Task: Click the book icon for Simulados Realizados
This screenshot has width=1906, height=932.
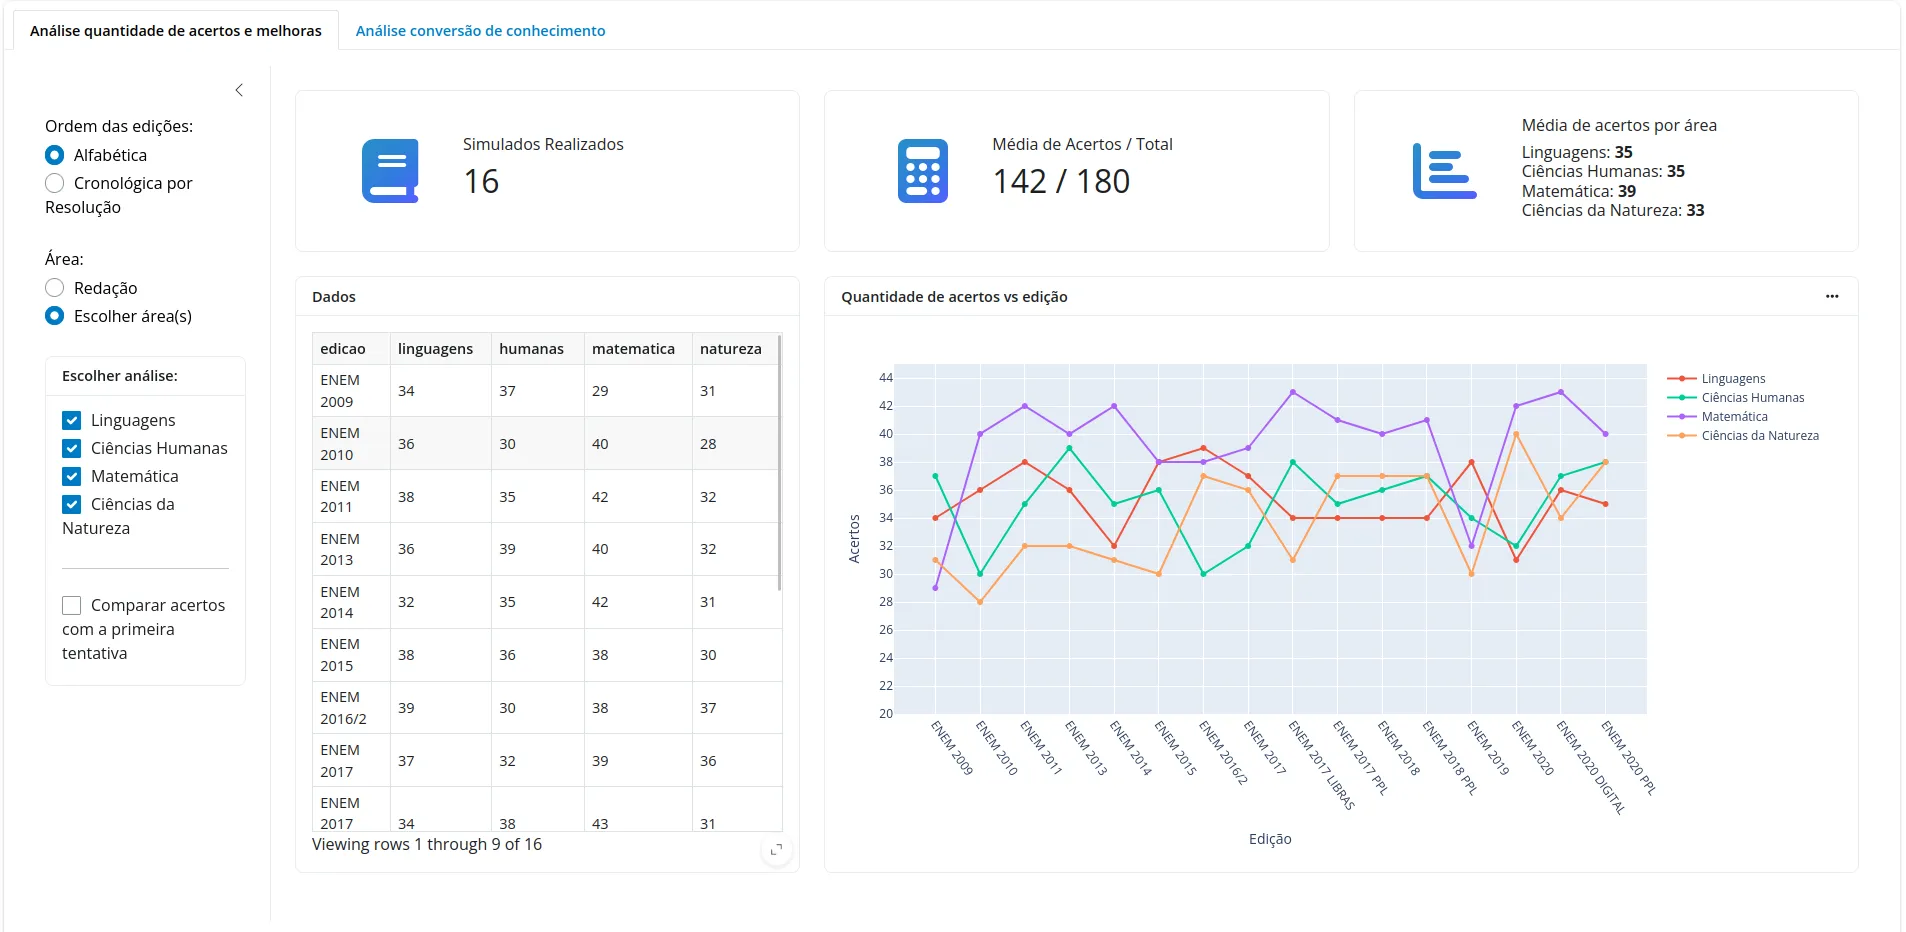Action: pyautogui.click(x=390, y=171)
